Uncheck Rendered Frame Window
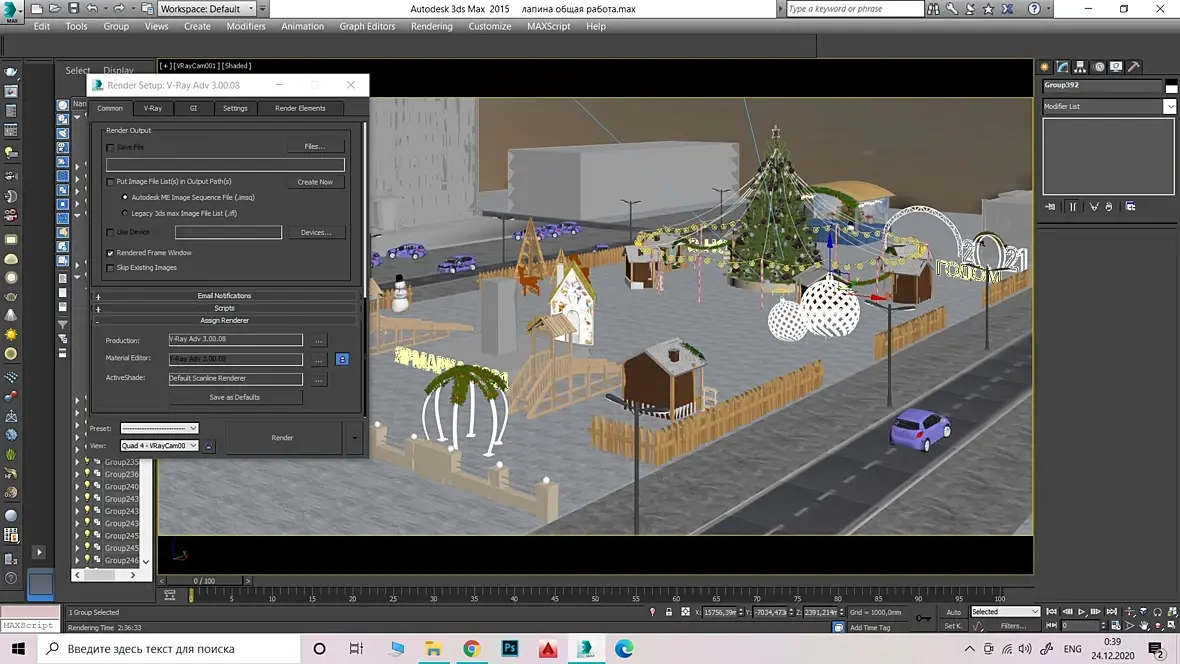Viewport: 1180px width, 664px height. (x=111, y=253)
